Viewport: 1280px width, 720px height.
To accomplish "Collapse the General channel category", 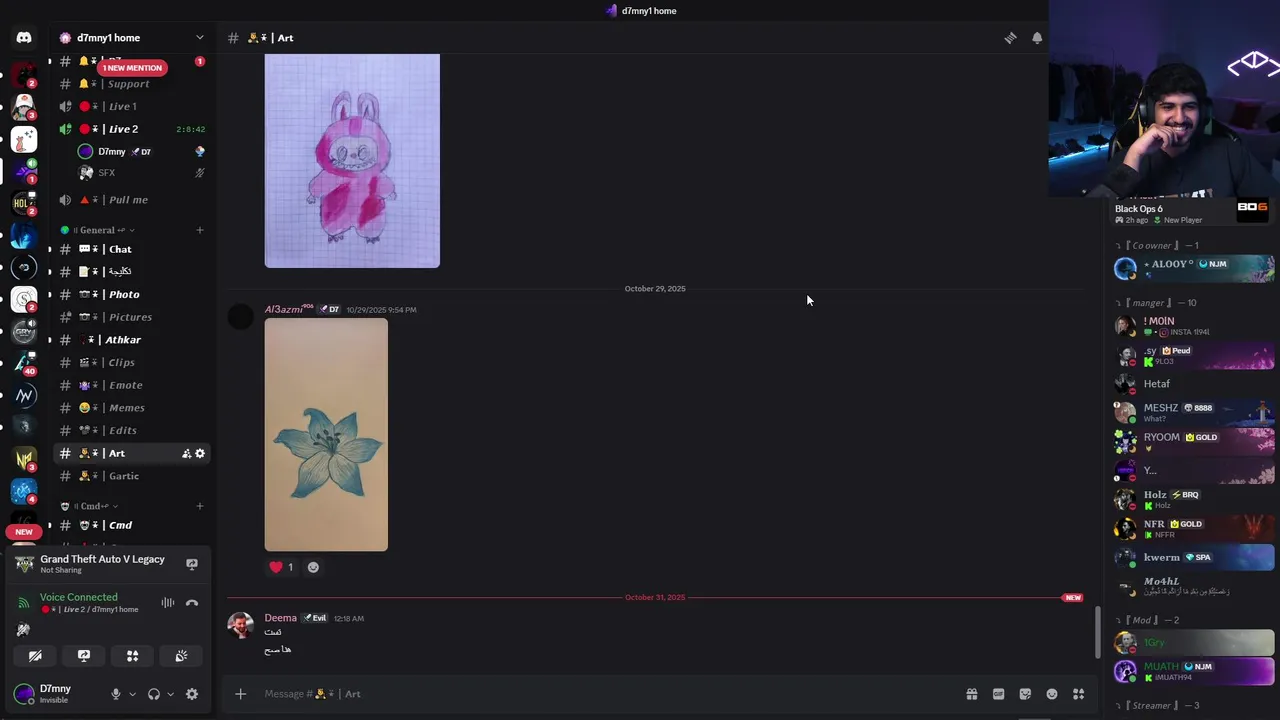I will click(97, 230).
